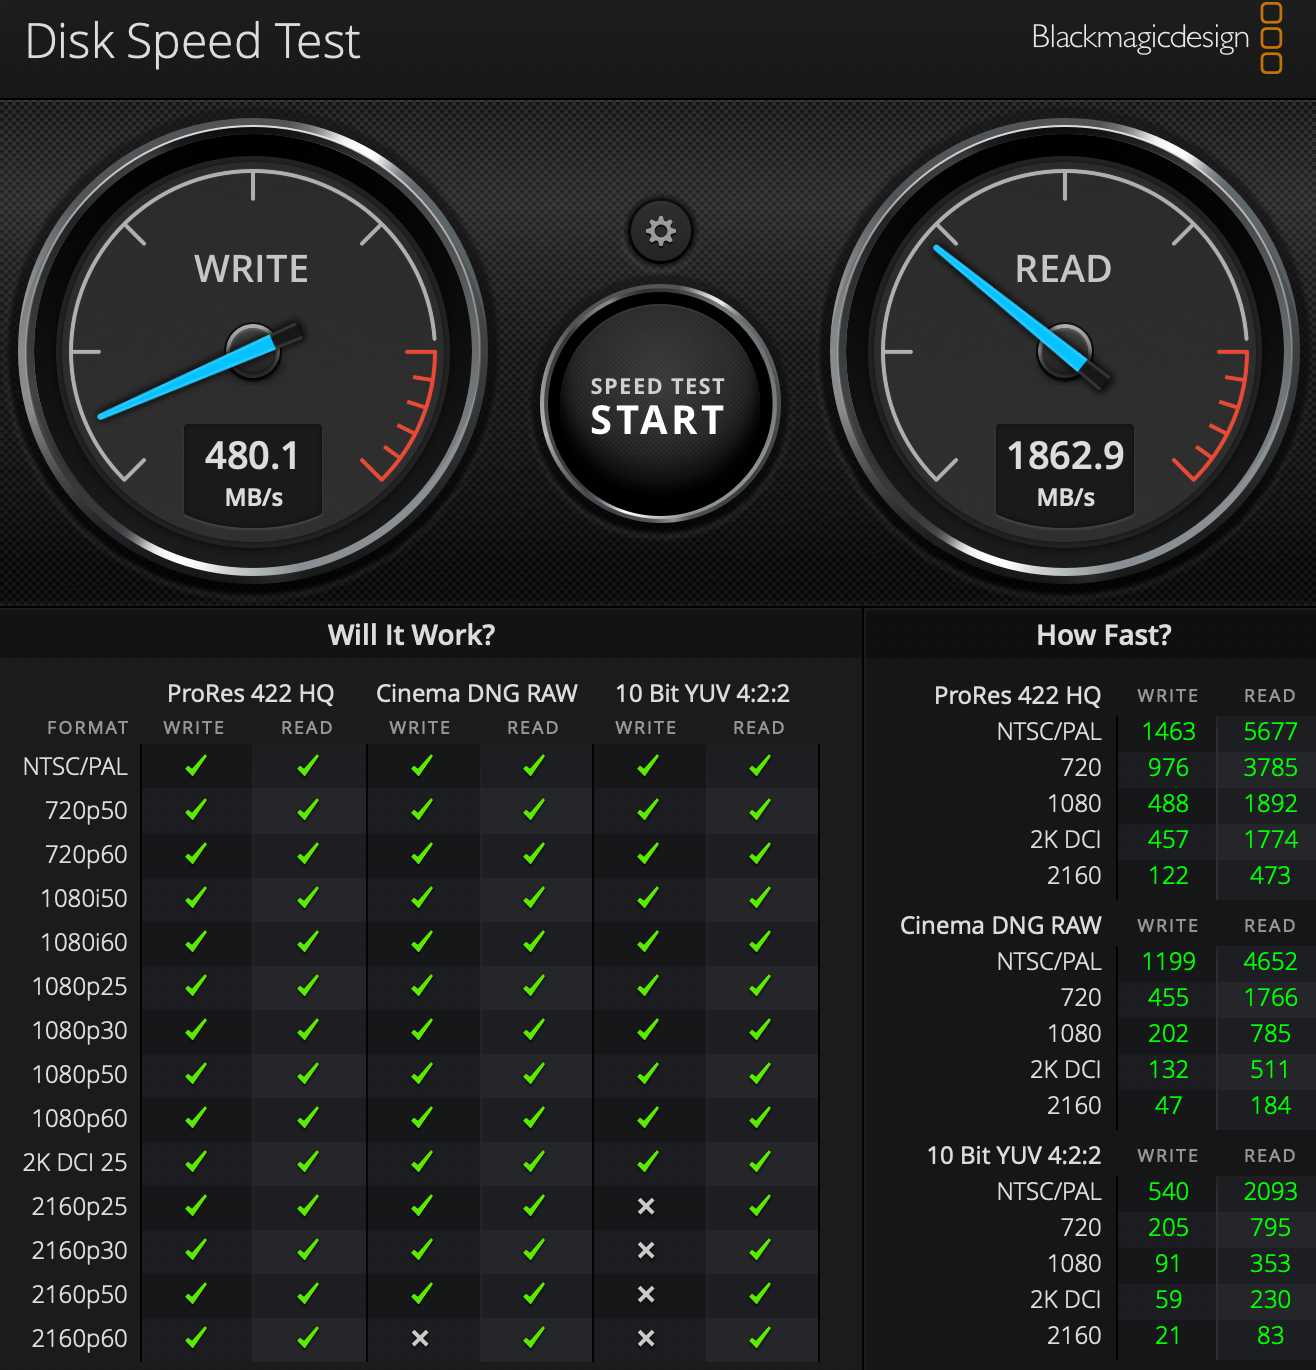The width and height of the screenshot is (1316, 1370).
Task: Click the 2K DCI 25 format row label
Action: [x=75, y=1162]
